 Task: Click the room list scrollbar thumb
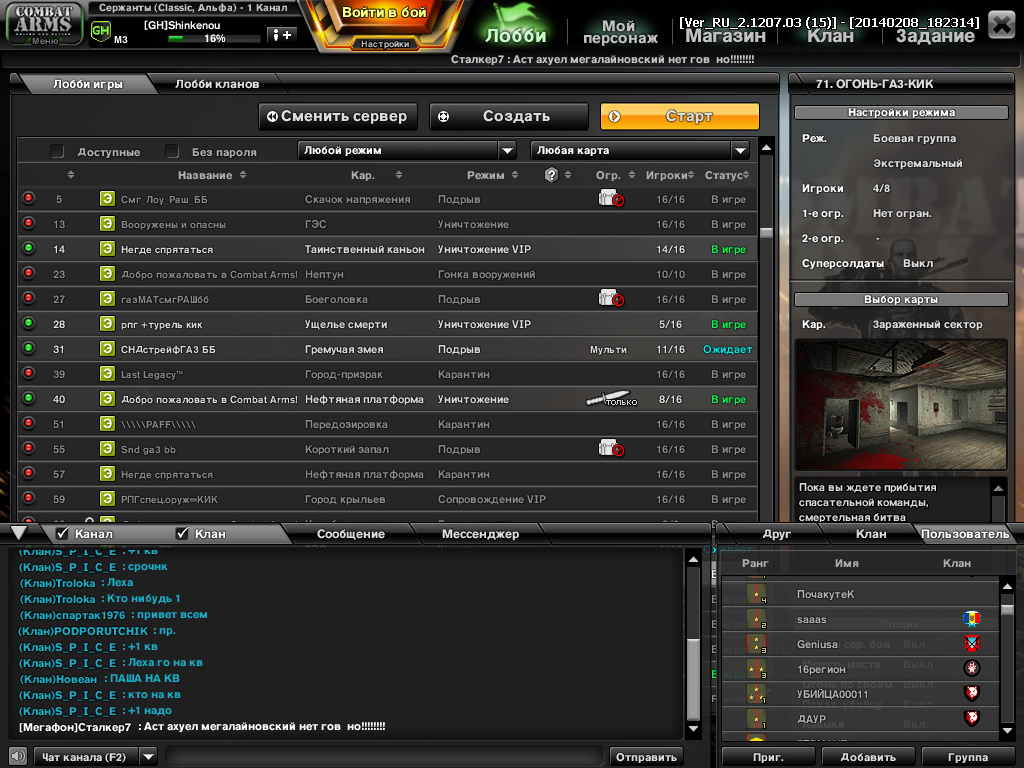coord(767,232)
